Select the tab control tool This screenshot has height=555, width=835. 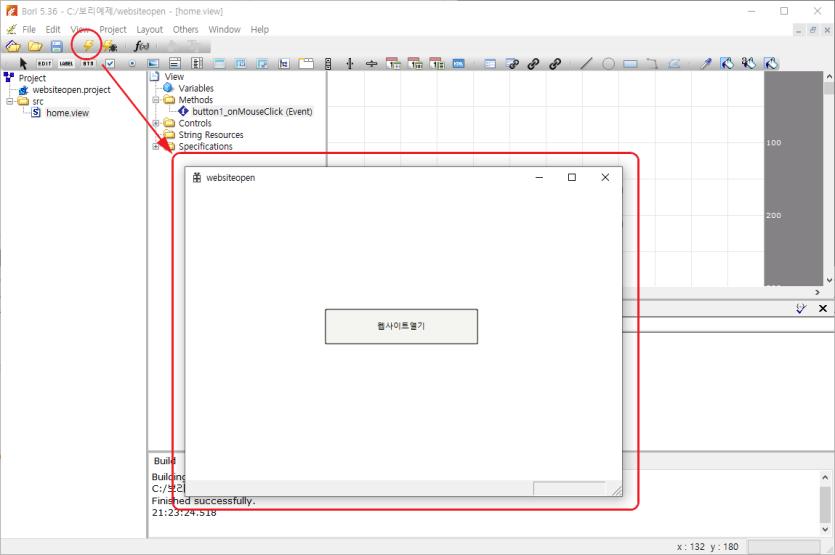[x=306, y=63]
